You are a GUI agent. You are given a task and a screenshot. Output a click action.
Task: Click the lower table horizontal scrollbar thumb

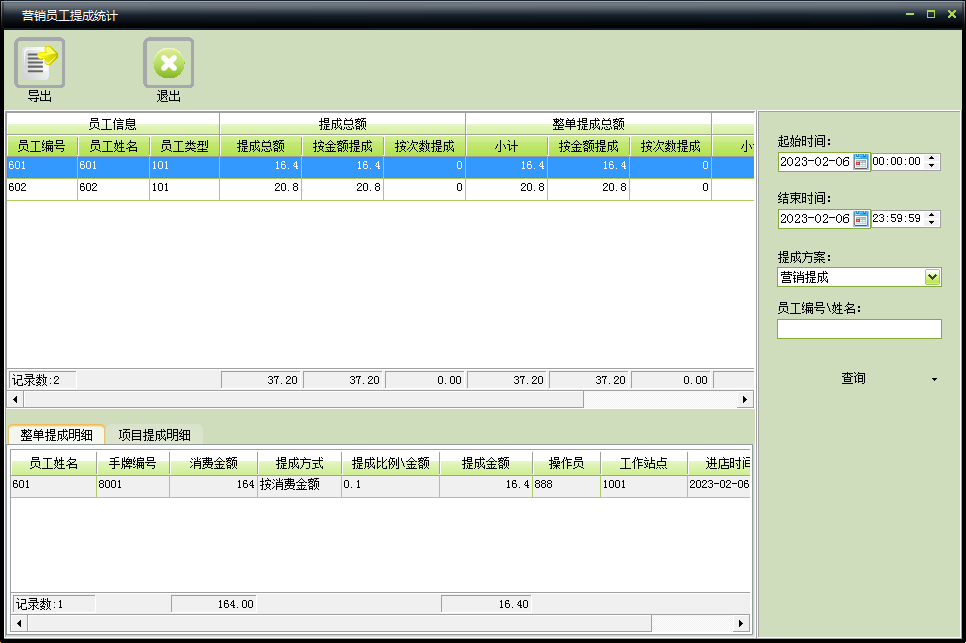[x=339, y=623]
